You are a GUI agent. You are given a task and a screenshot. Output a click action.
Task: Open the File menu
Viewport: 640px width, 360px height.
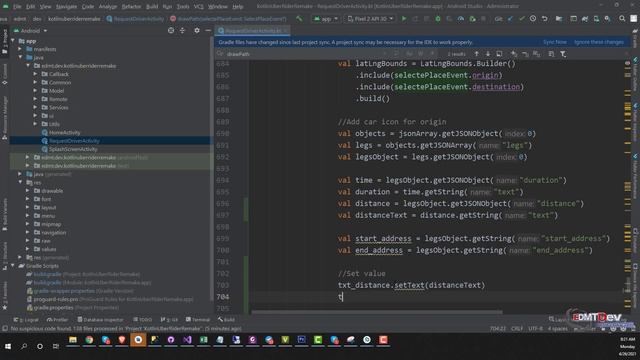coord(17,7)
